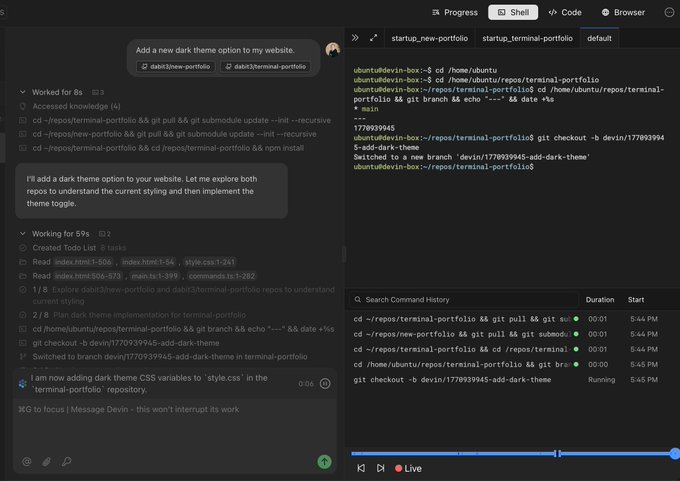Screen dimensions: 680x481
Task: Click the @ mention icon
Action: pos(27,461)
